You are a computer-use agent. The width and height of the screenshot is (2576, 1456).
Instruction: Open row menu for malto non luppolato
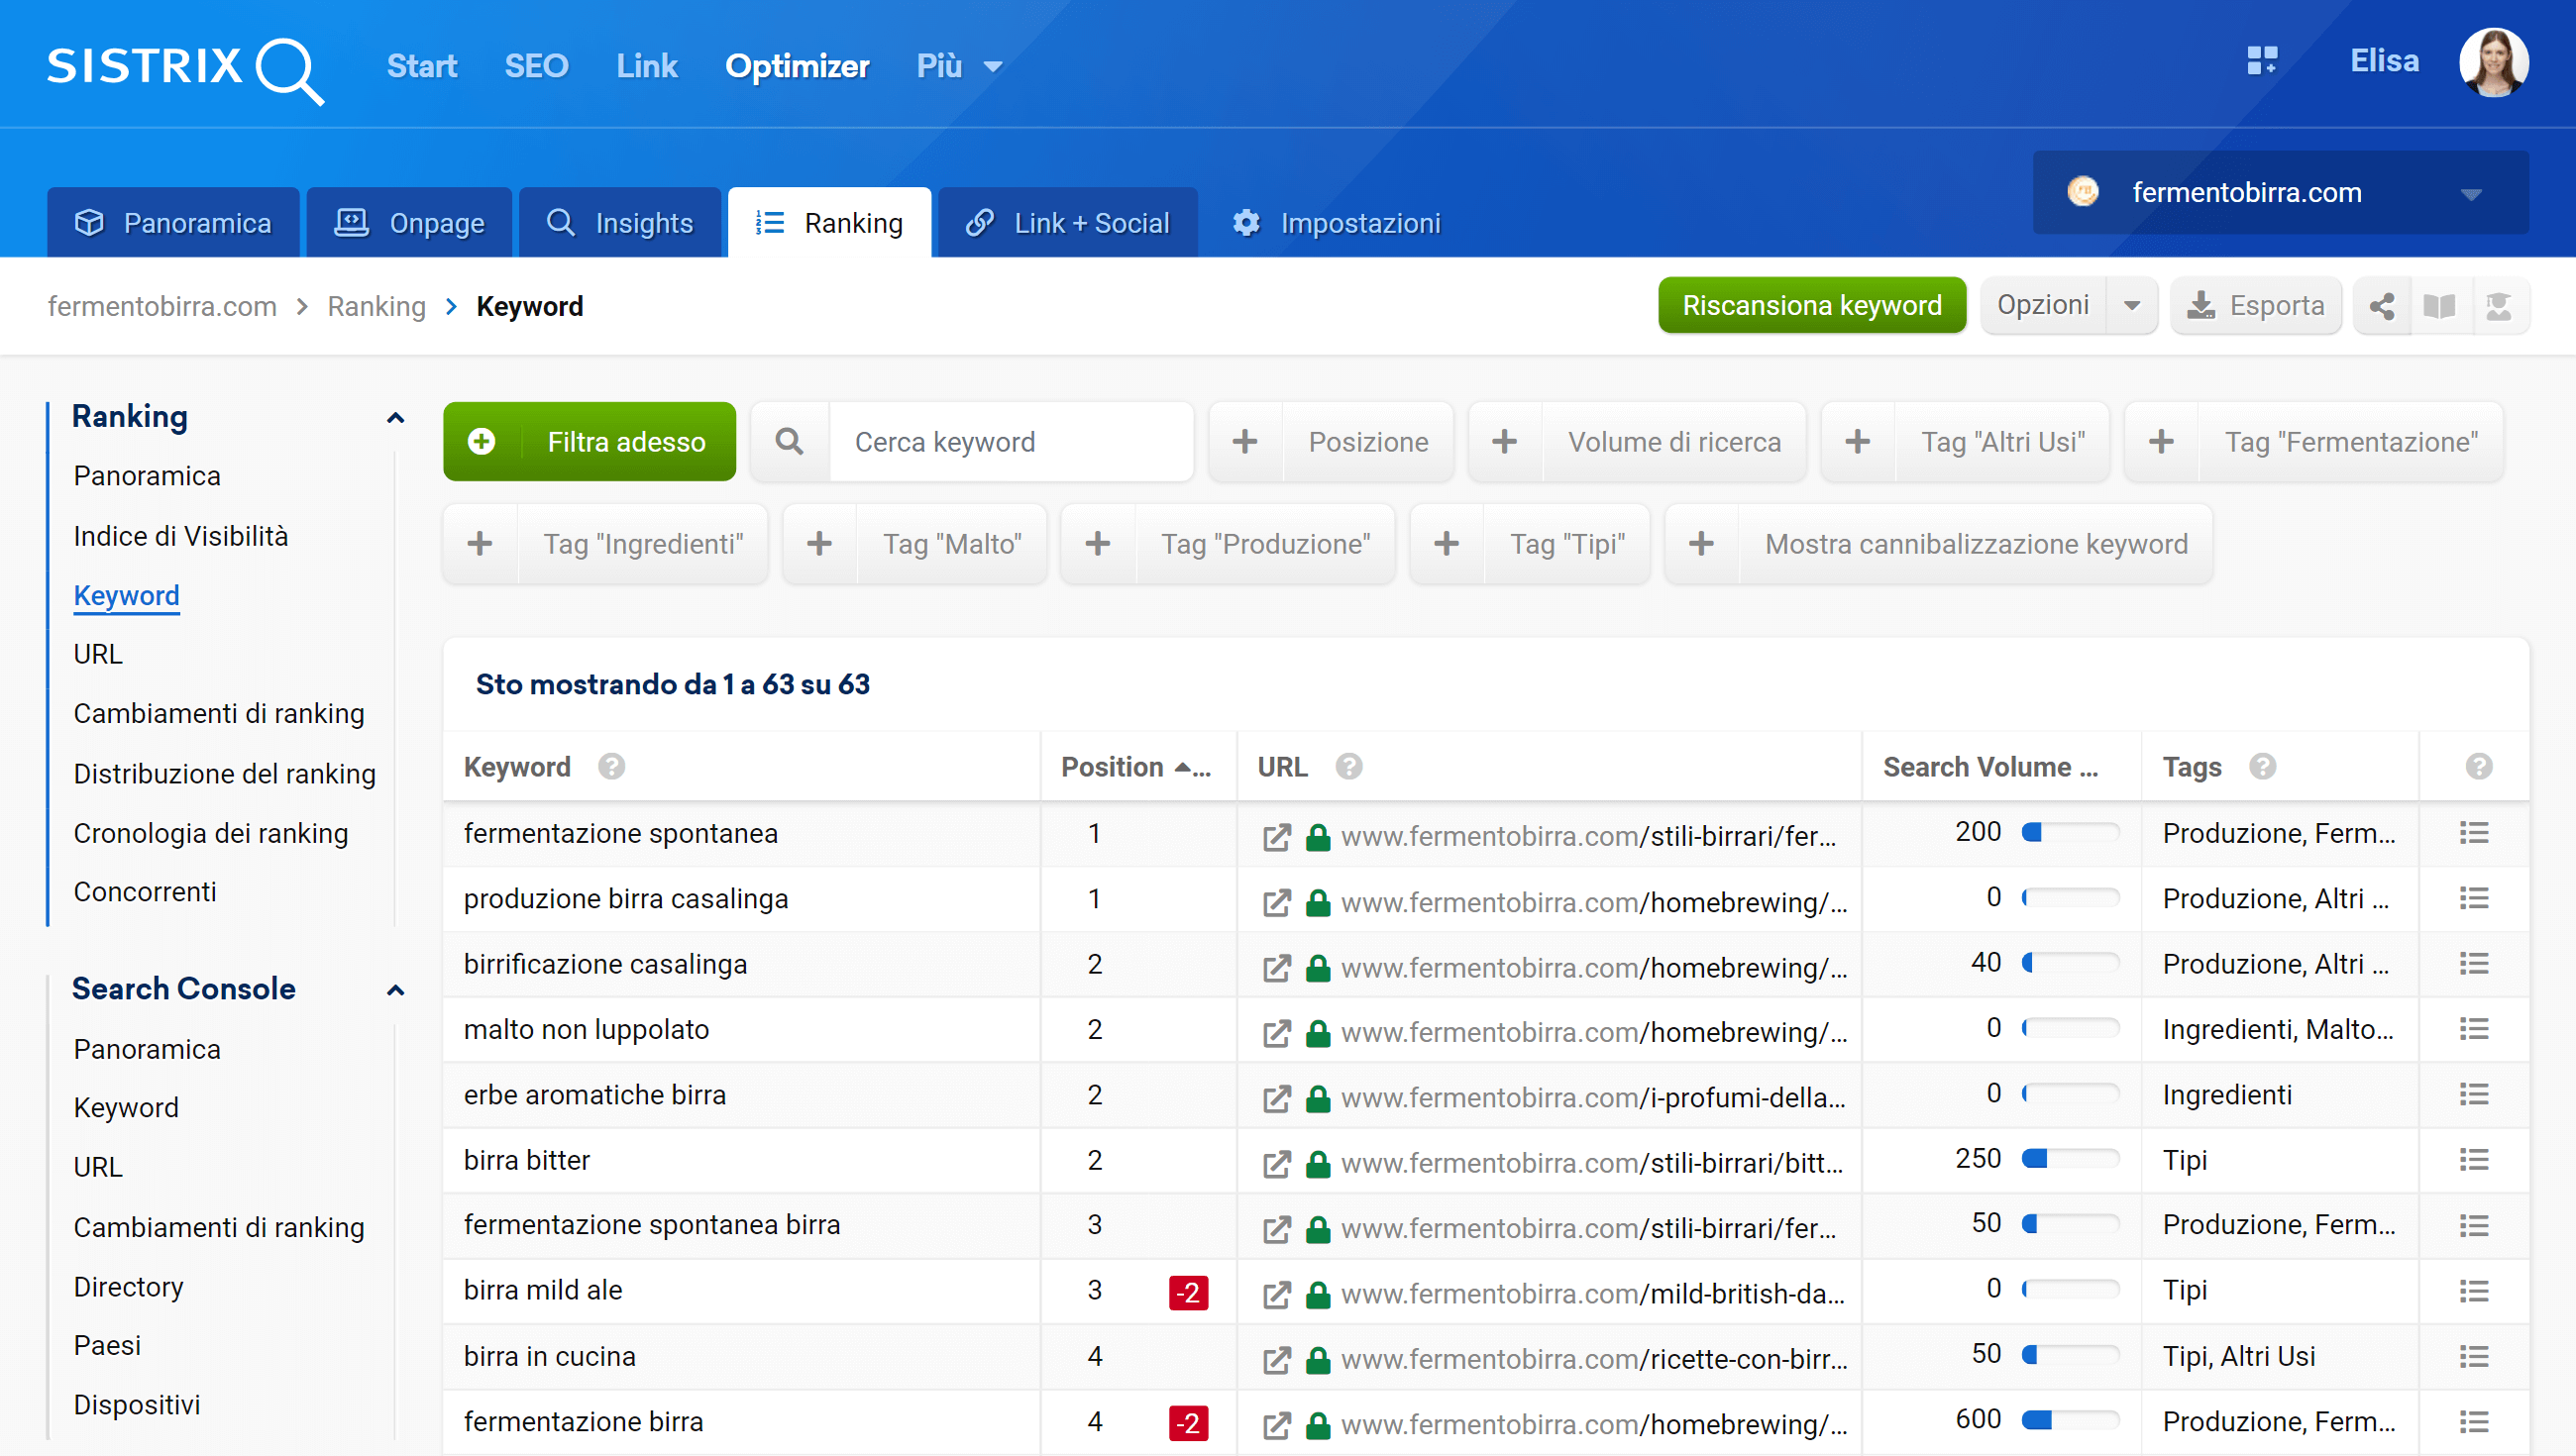(2474, 1029)
